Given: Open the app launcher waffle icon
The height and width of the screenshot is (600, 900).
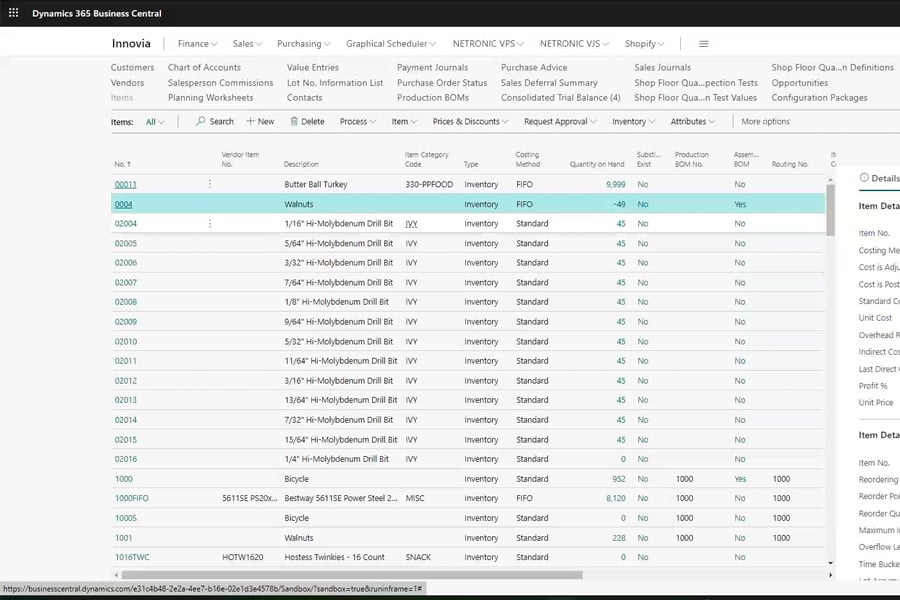Looking at the screenshot, I should coord(13,13).
